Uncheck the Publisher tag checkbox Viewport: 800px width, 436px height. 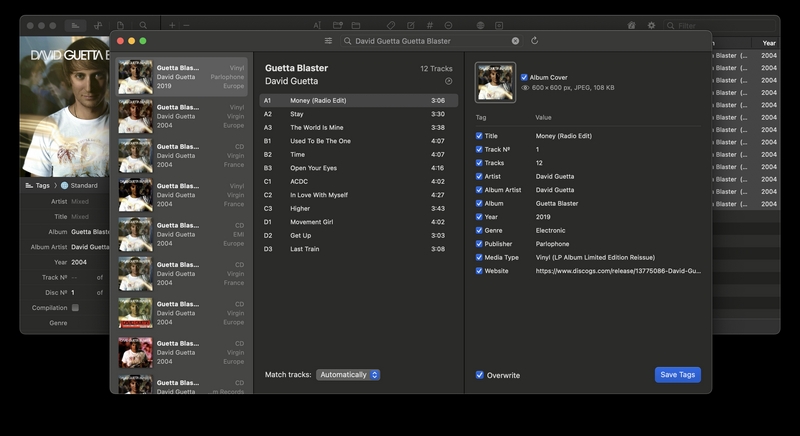[x=479, y=244]
